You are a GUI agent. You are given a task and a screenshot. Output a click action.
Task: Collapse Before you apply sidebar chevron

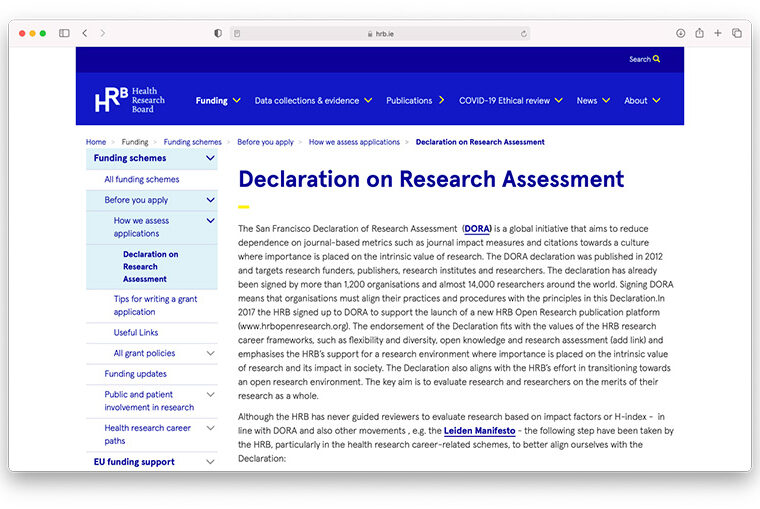point(210,200)
